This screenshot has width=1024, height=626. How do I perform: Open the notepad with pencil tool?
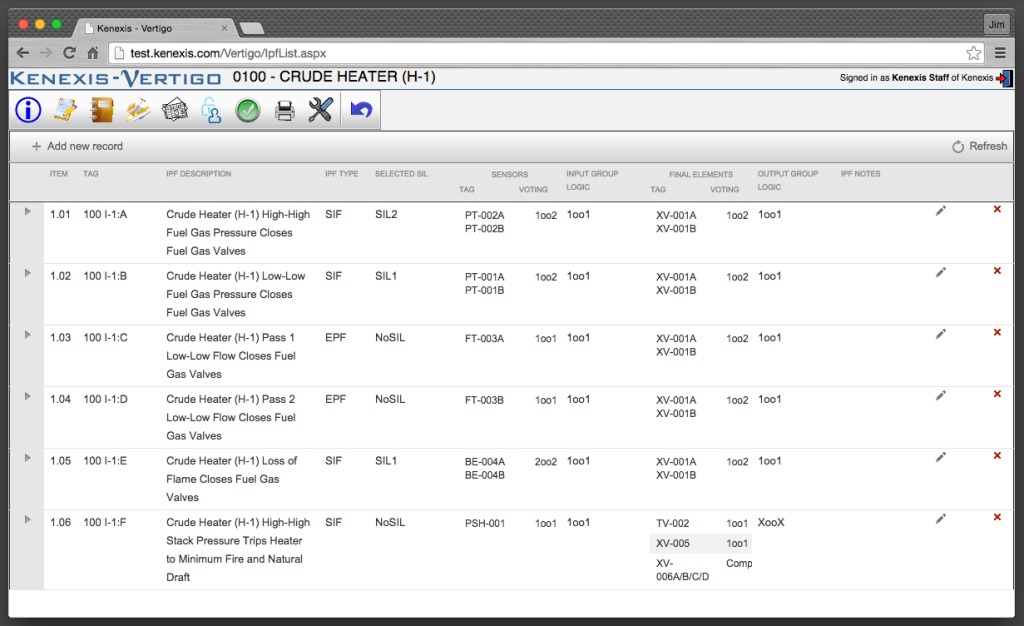click(65, 111)
